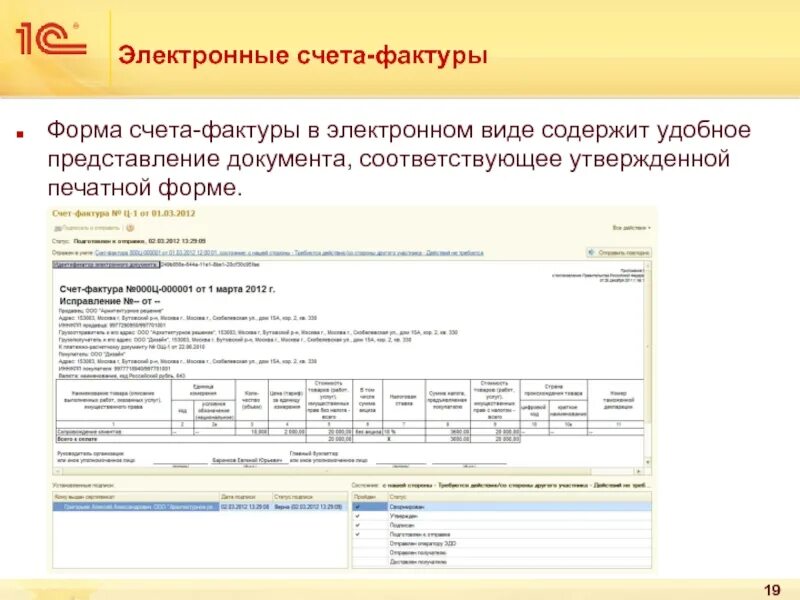
Task: Click the Дата подписи column header
Action: [245, 496]
